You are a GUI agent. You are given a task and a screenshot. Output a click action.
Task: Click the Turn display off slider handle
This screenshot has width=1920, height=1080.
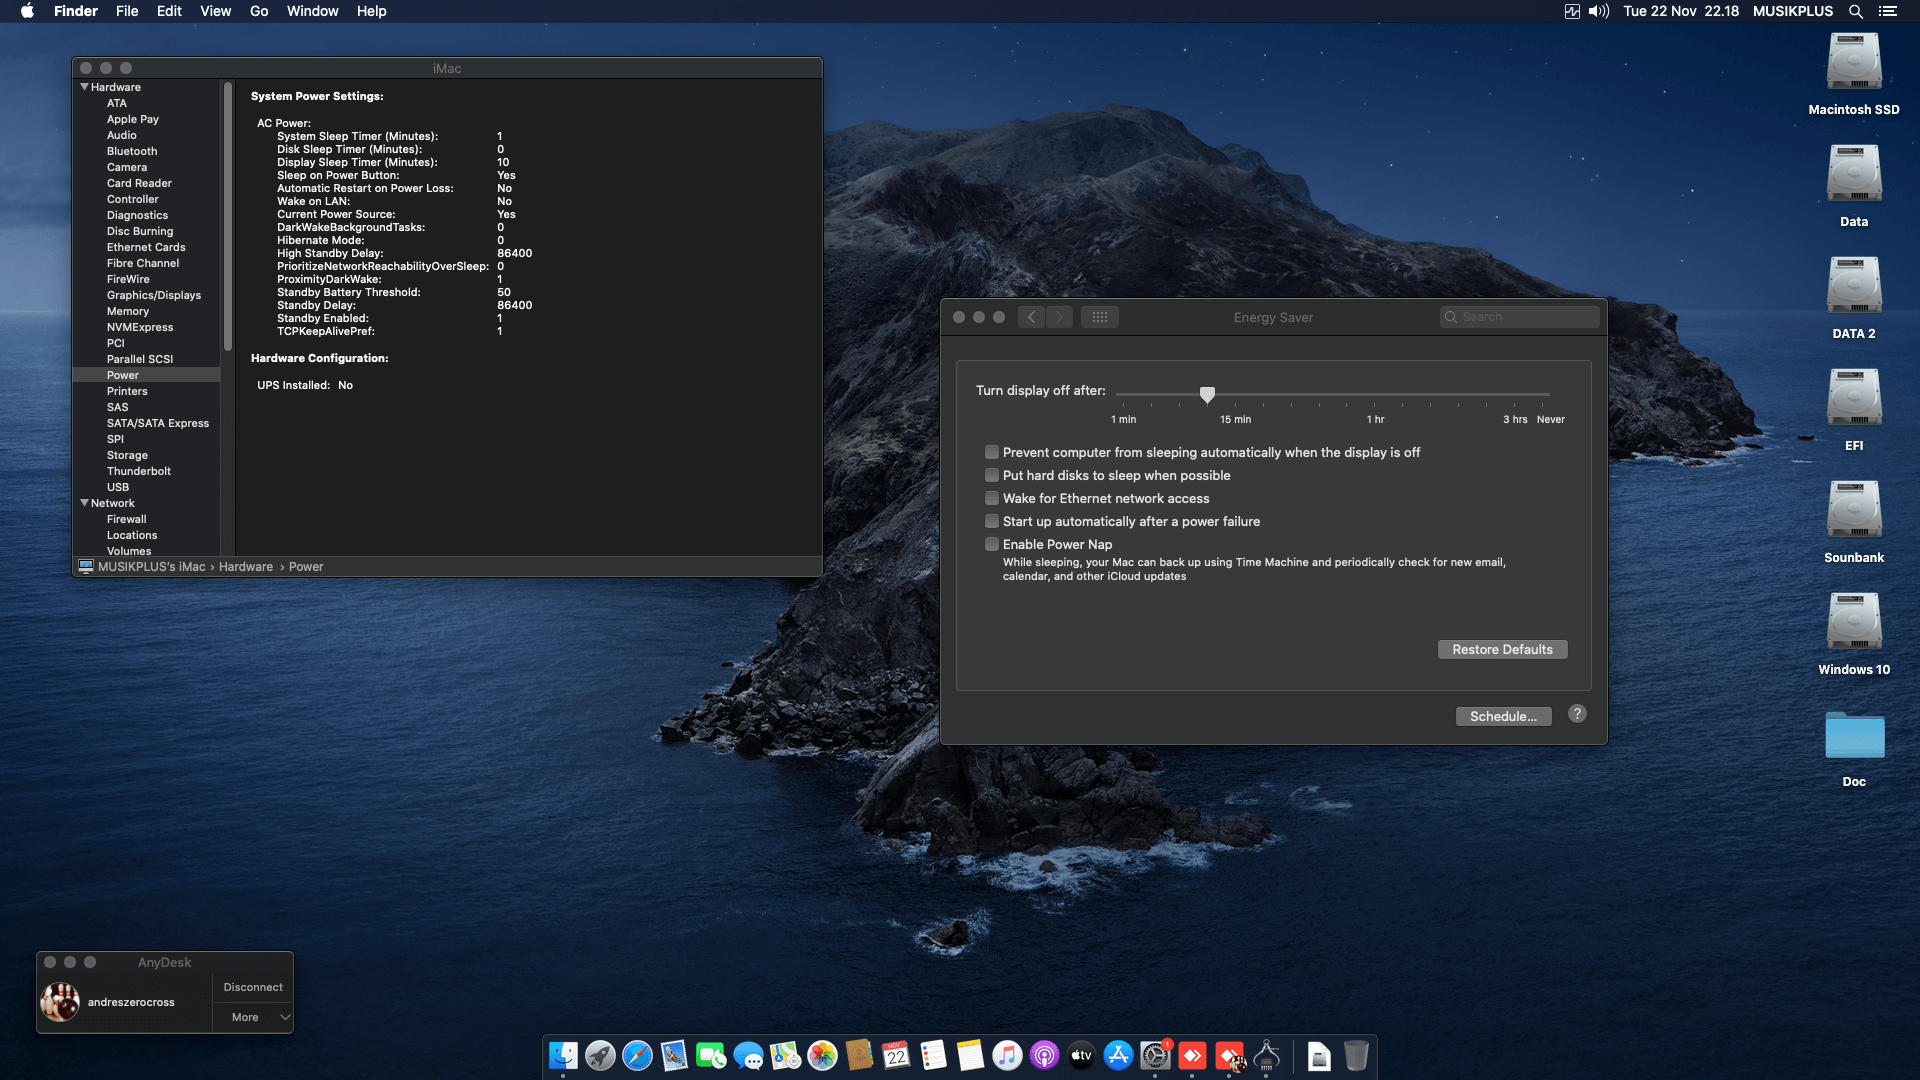point(1207,395)
